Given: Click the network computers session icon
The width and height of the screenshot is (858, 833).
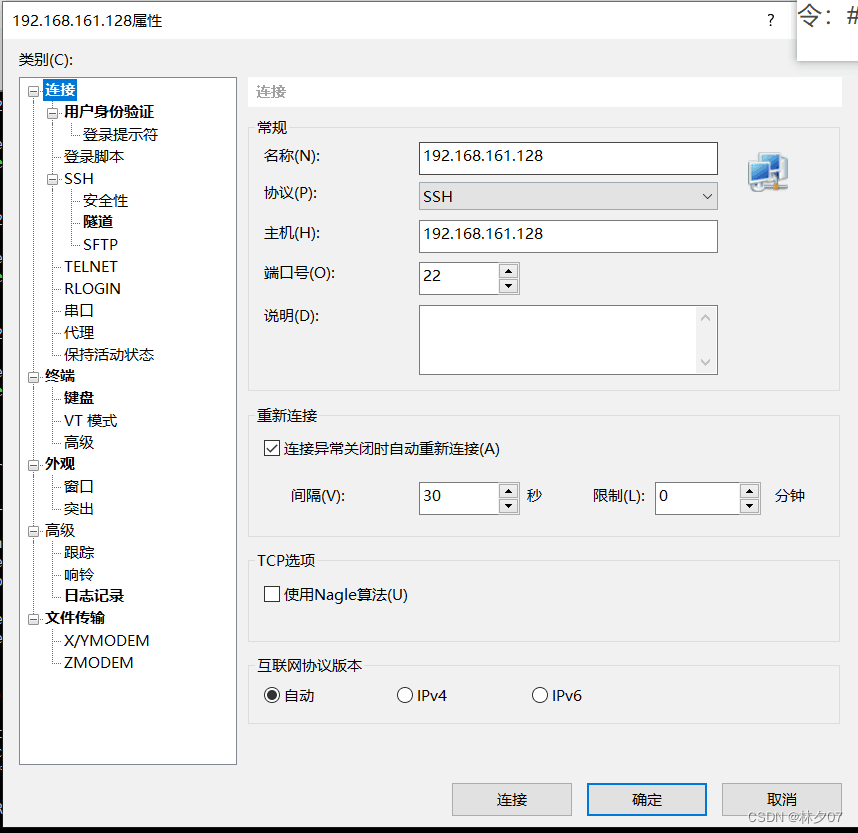Looking at the screenshot, I should tap(768, 172).
